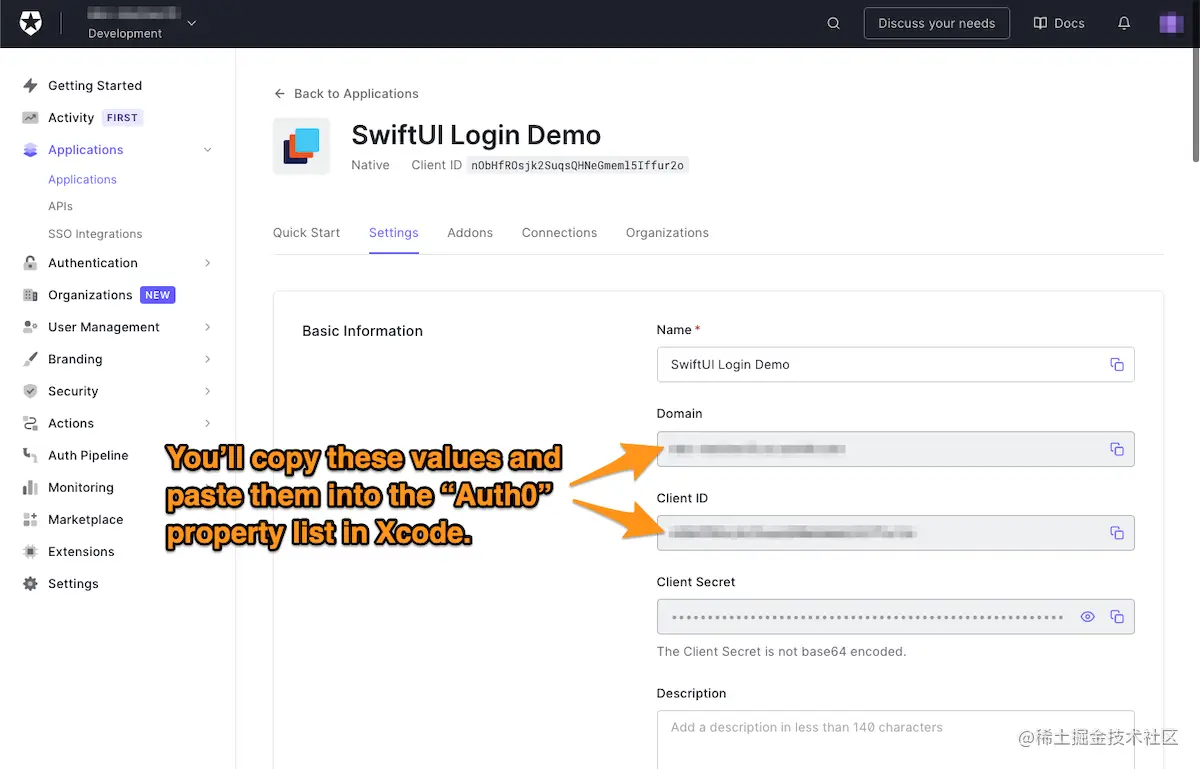
Task: Open the Addons tab
Action: (470, 232)
